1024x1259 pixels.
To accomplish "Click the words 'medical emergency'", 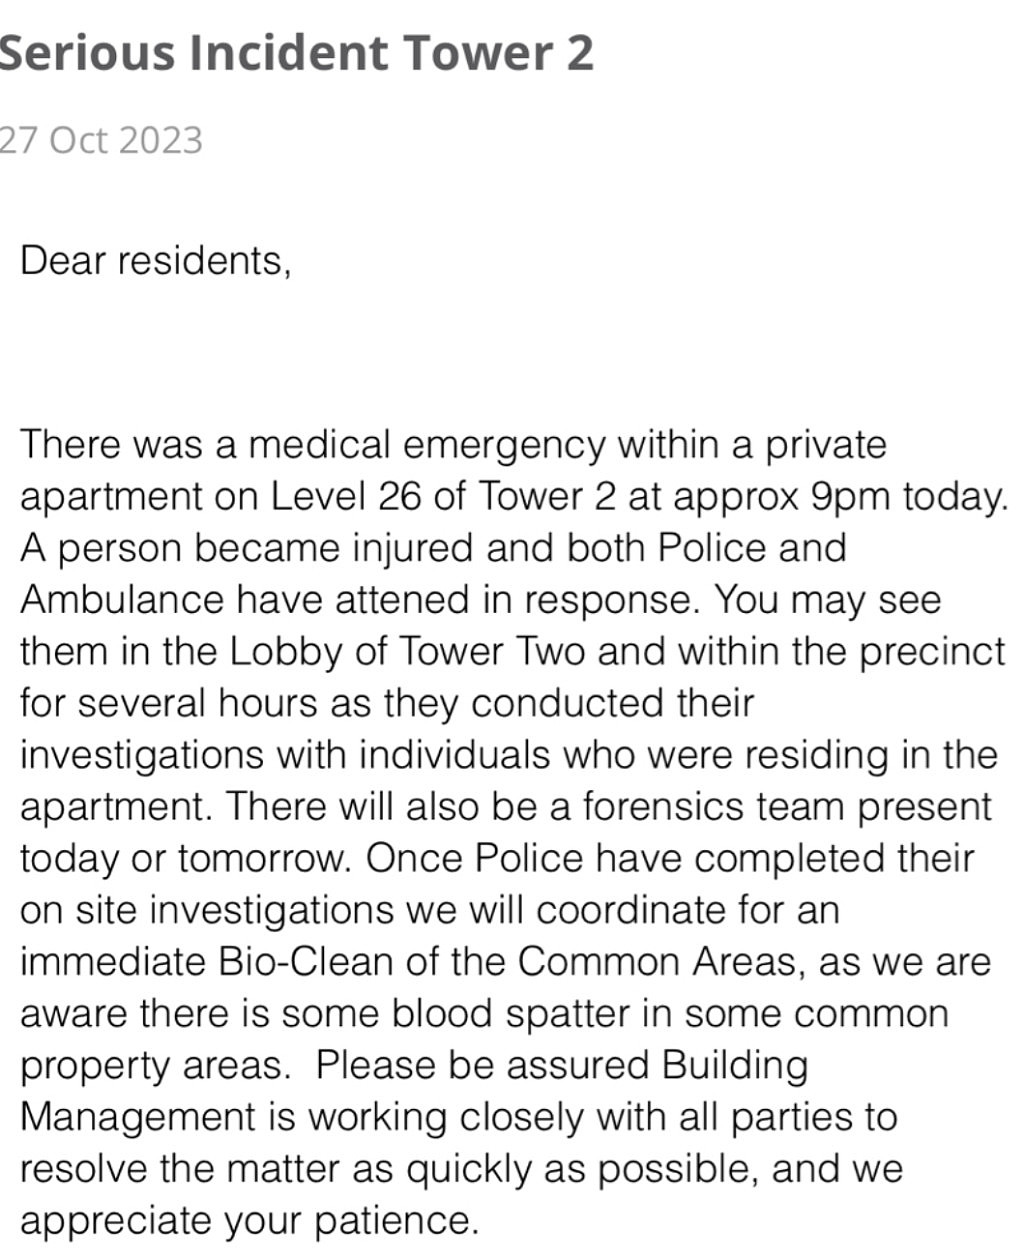I will (x=426, y=444).
